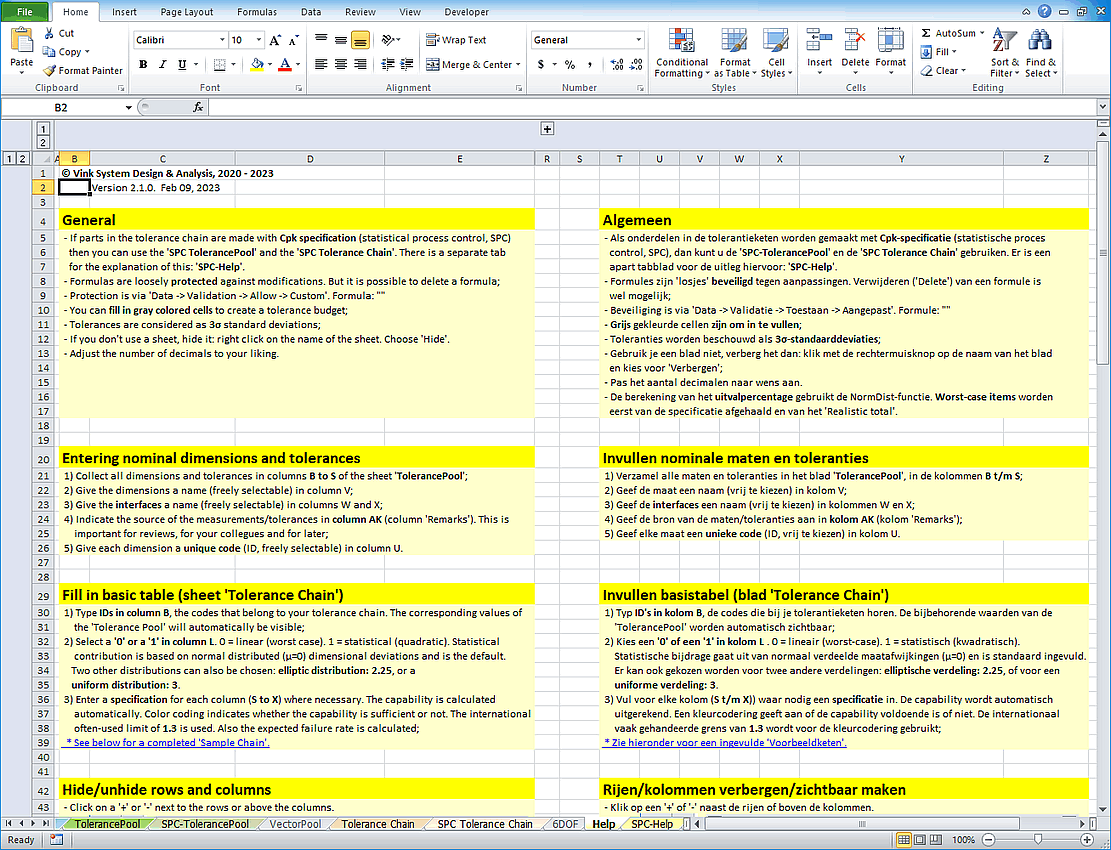This screenshot has width=1111, height=850.
Task: Open the Name Box dropdown arrow
Action: pos(128,108)
